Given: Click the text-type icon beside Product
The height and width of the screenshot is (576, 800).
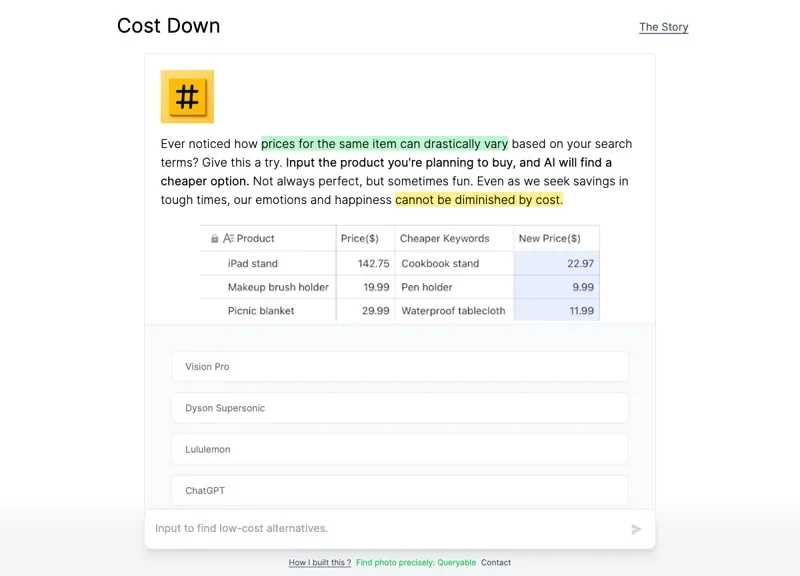Looking at the screenshot, I should point(228,239).
